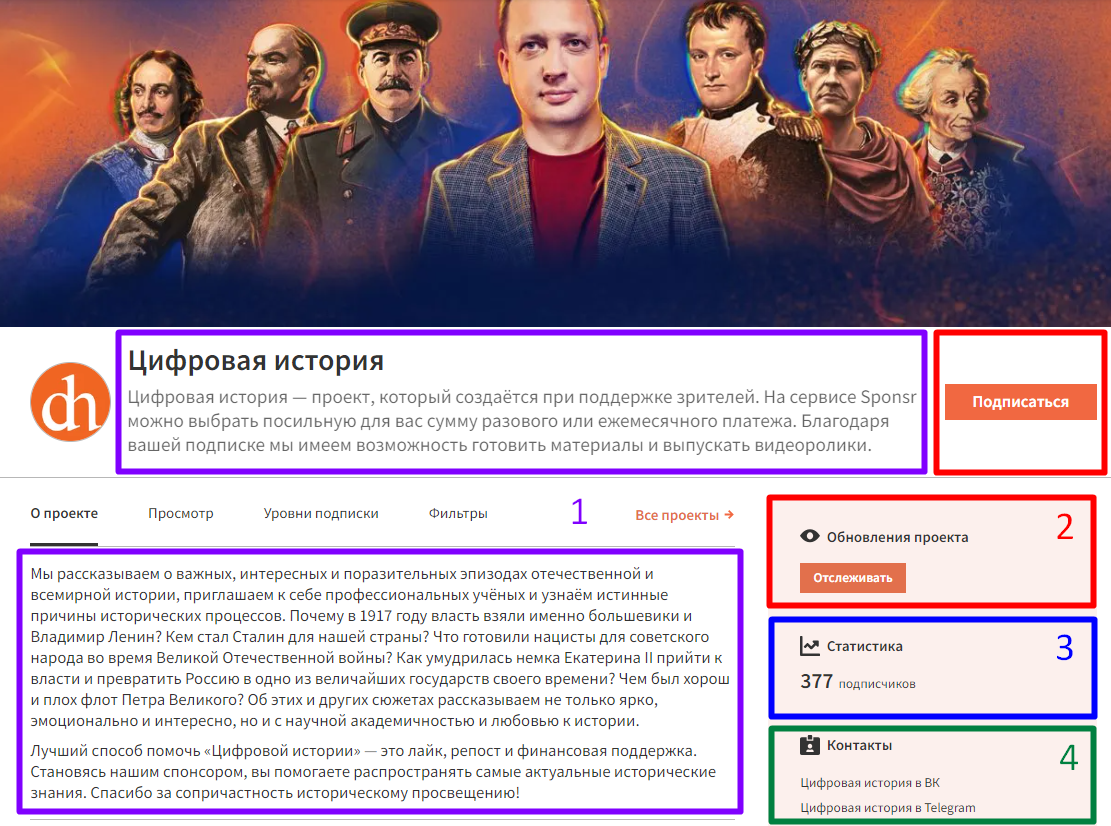1111x826 pixels.
Task: Select the Фильтры tab
Action: (x=458, y=514)
